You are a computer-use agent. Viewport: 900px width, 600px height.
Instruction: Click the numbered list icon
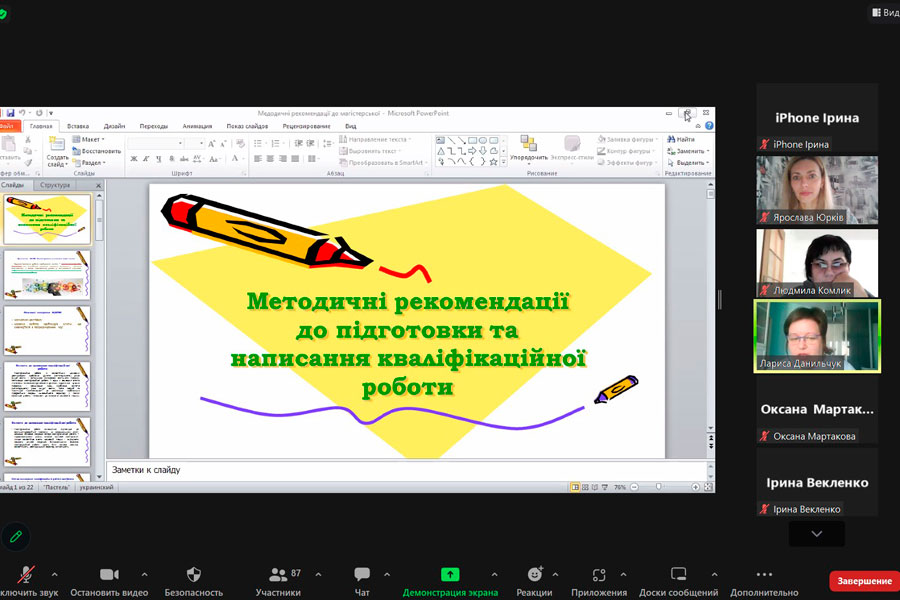(276, 144)
